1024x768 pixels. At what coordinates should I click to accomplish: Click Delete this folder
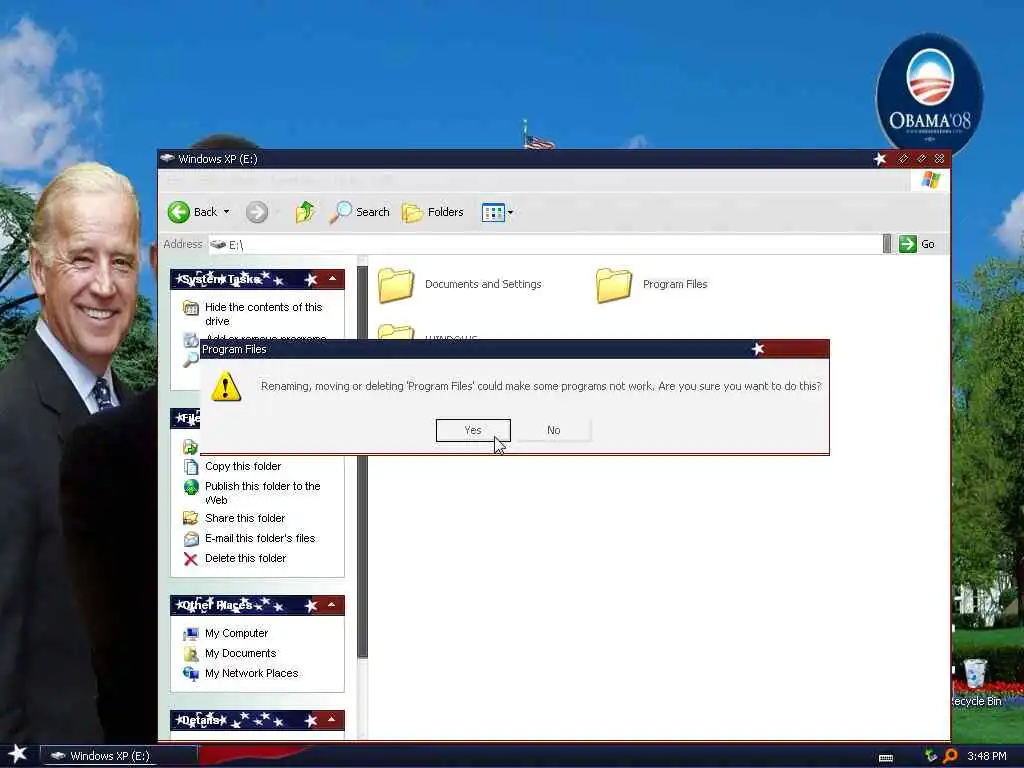pos(246,558)
